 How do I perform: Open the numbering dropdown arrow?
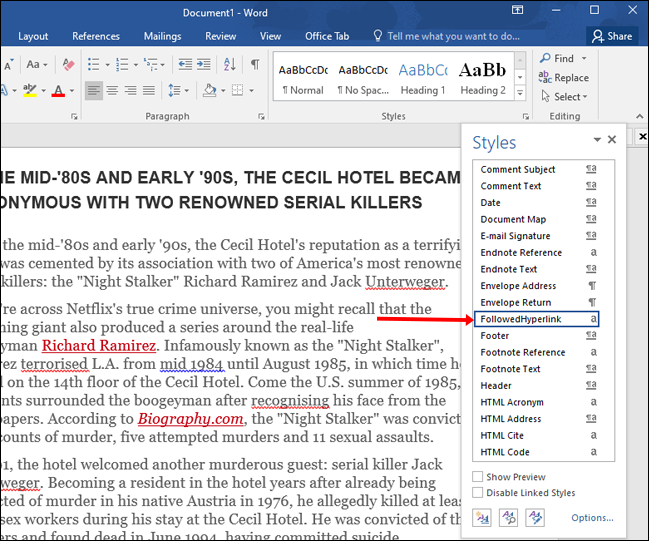coord(135,65)
